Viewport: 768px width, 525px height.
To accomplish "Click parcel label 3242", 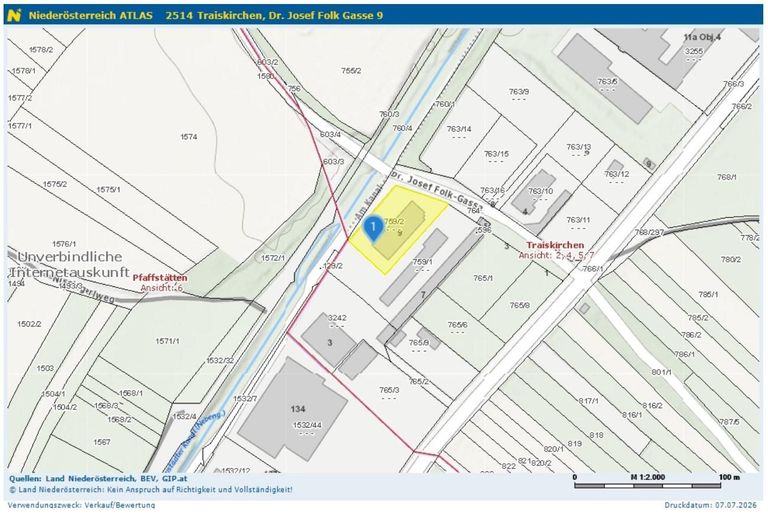I will (336, 317).
